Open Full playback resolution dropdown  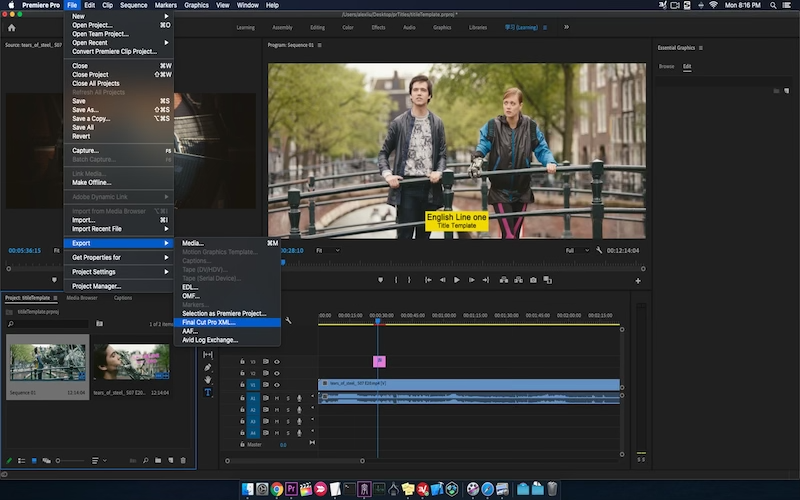[x=577, y=251]
